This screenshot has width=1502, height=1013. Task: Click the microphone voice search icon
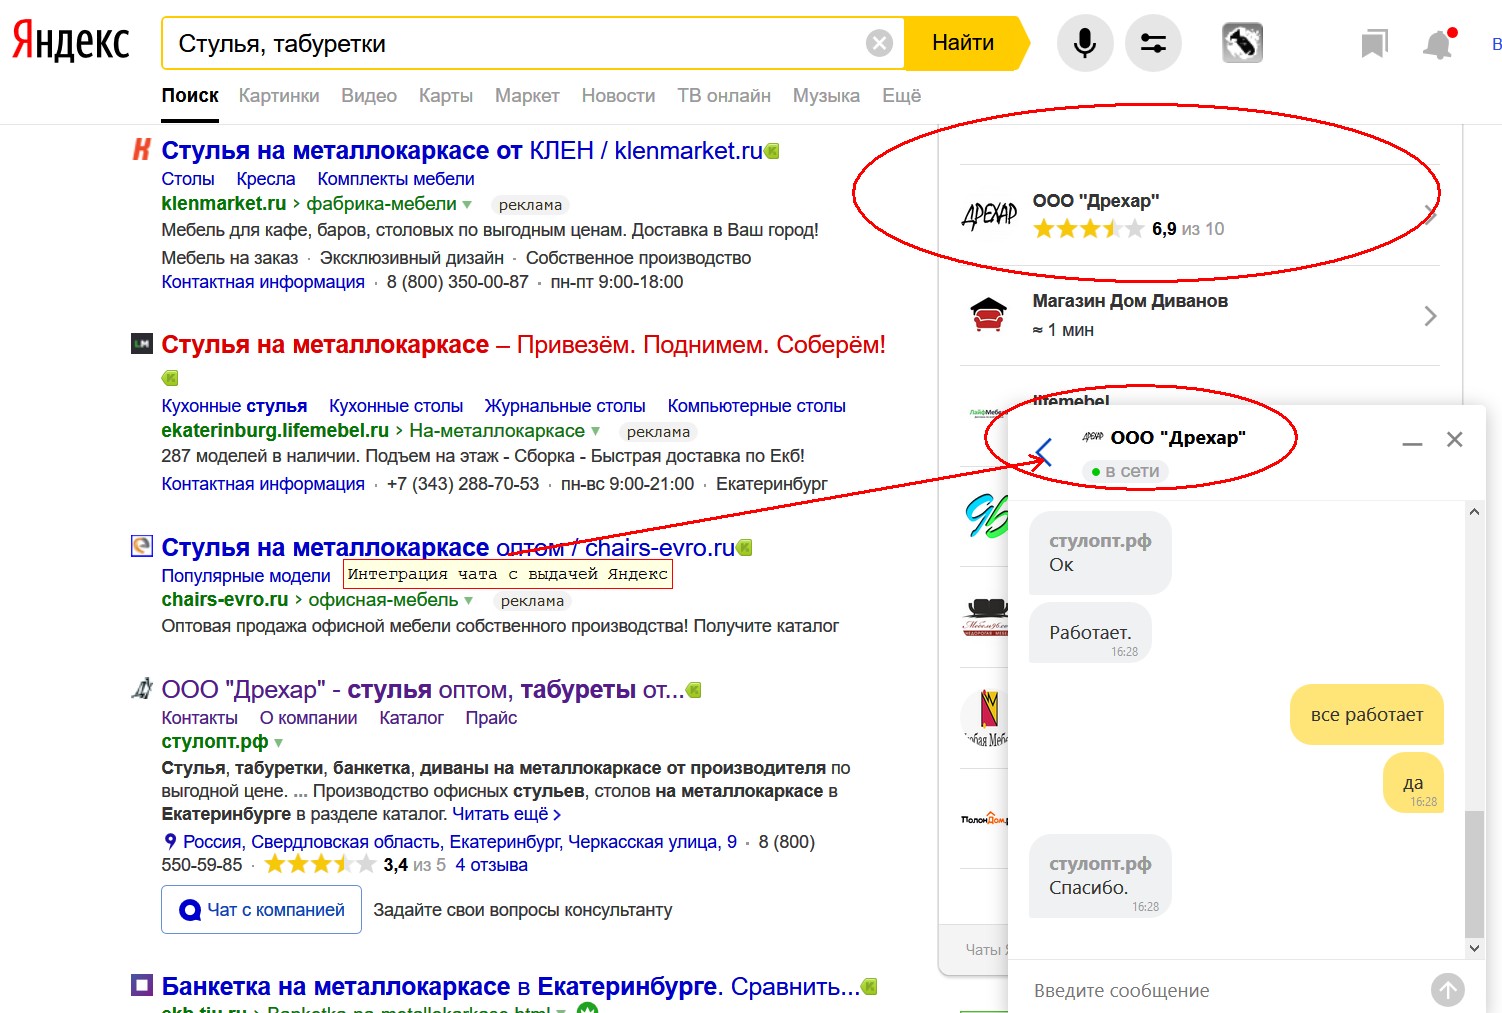click(1085, 43)
